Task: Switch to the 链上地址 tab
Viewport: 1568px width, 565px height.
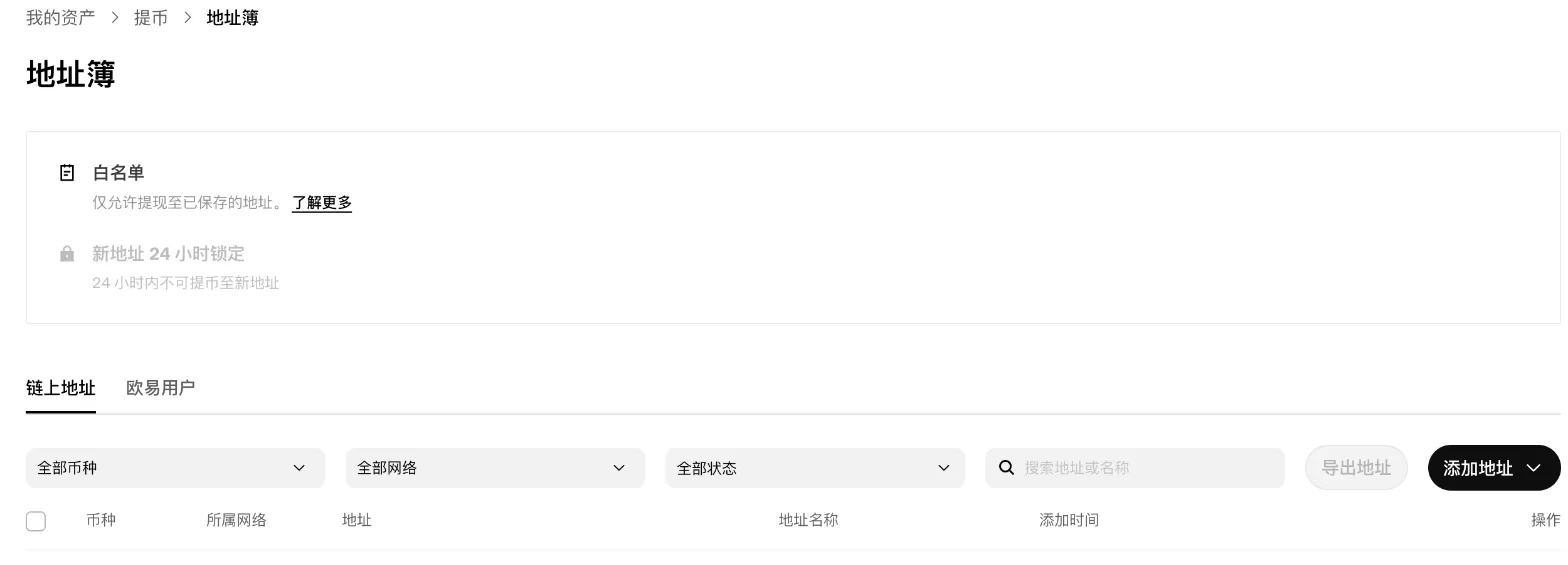Action: (x=61, y=388)
